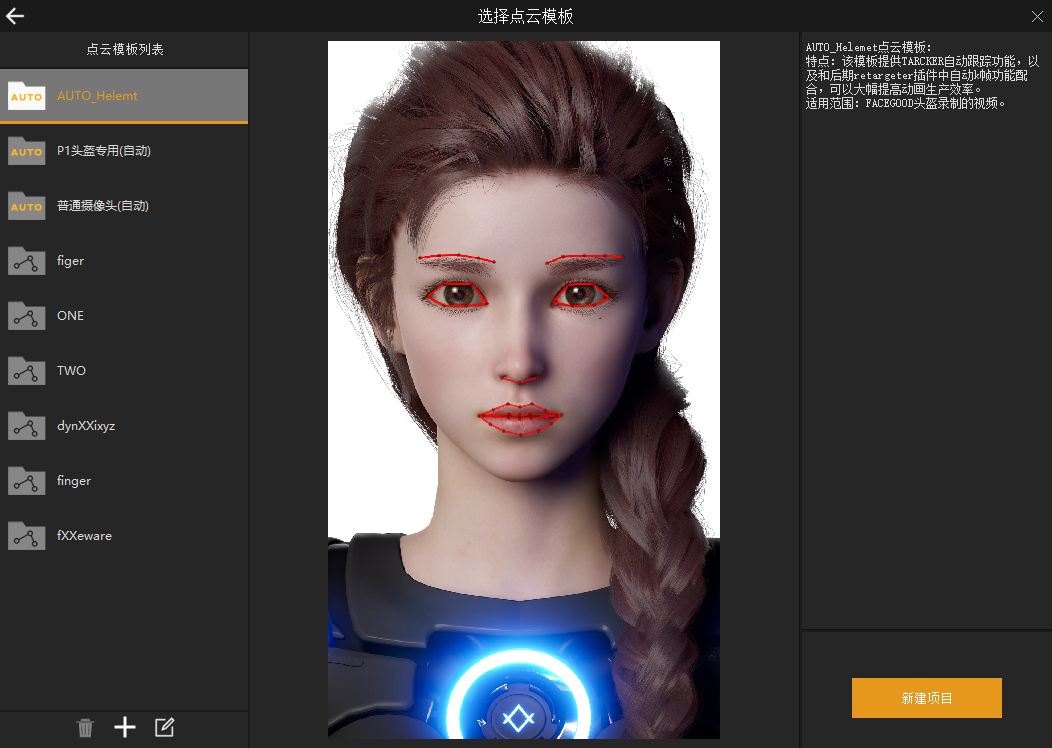Click the fXXeware template folder icon
Screen dimensions: 1052x748
coord(27,536)
